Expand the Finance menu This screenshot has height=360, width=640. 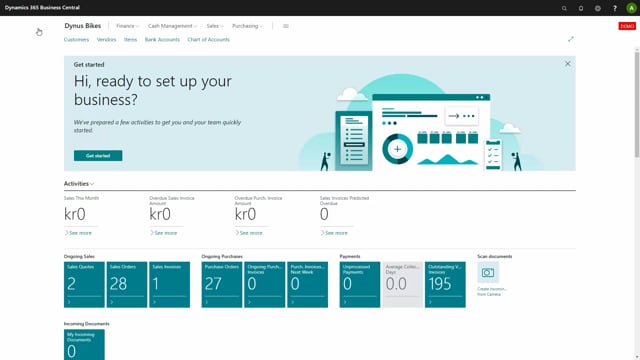point(127,26)
